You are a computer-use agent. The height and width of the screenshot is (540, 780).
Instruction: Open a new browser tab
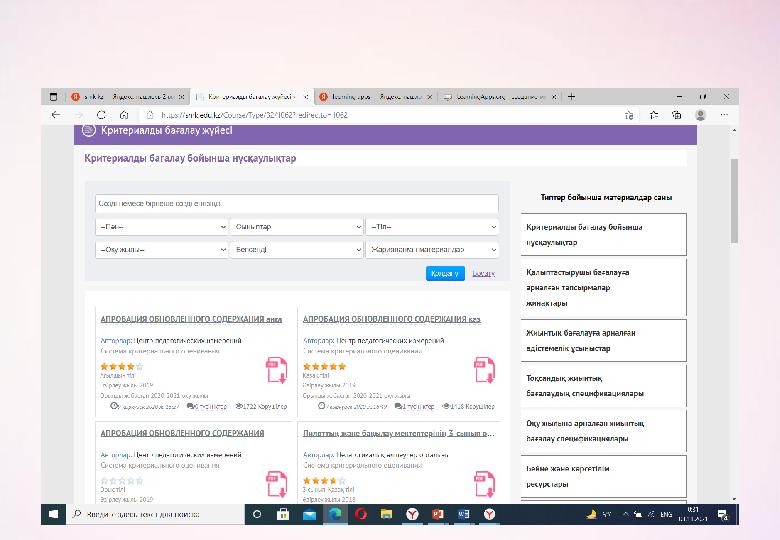[572, 96]
